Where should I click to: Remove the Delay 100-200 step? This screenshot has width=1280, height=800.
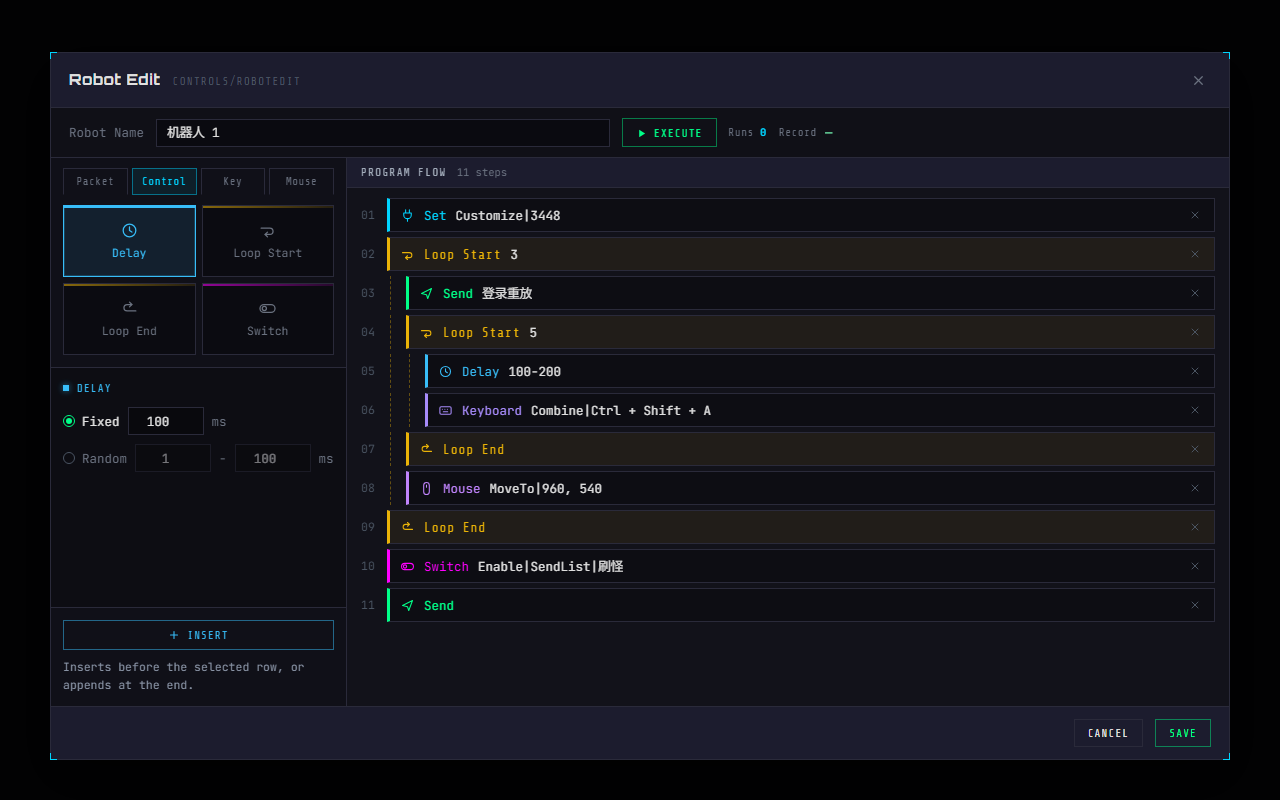[x=1194, y=371]
